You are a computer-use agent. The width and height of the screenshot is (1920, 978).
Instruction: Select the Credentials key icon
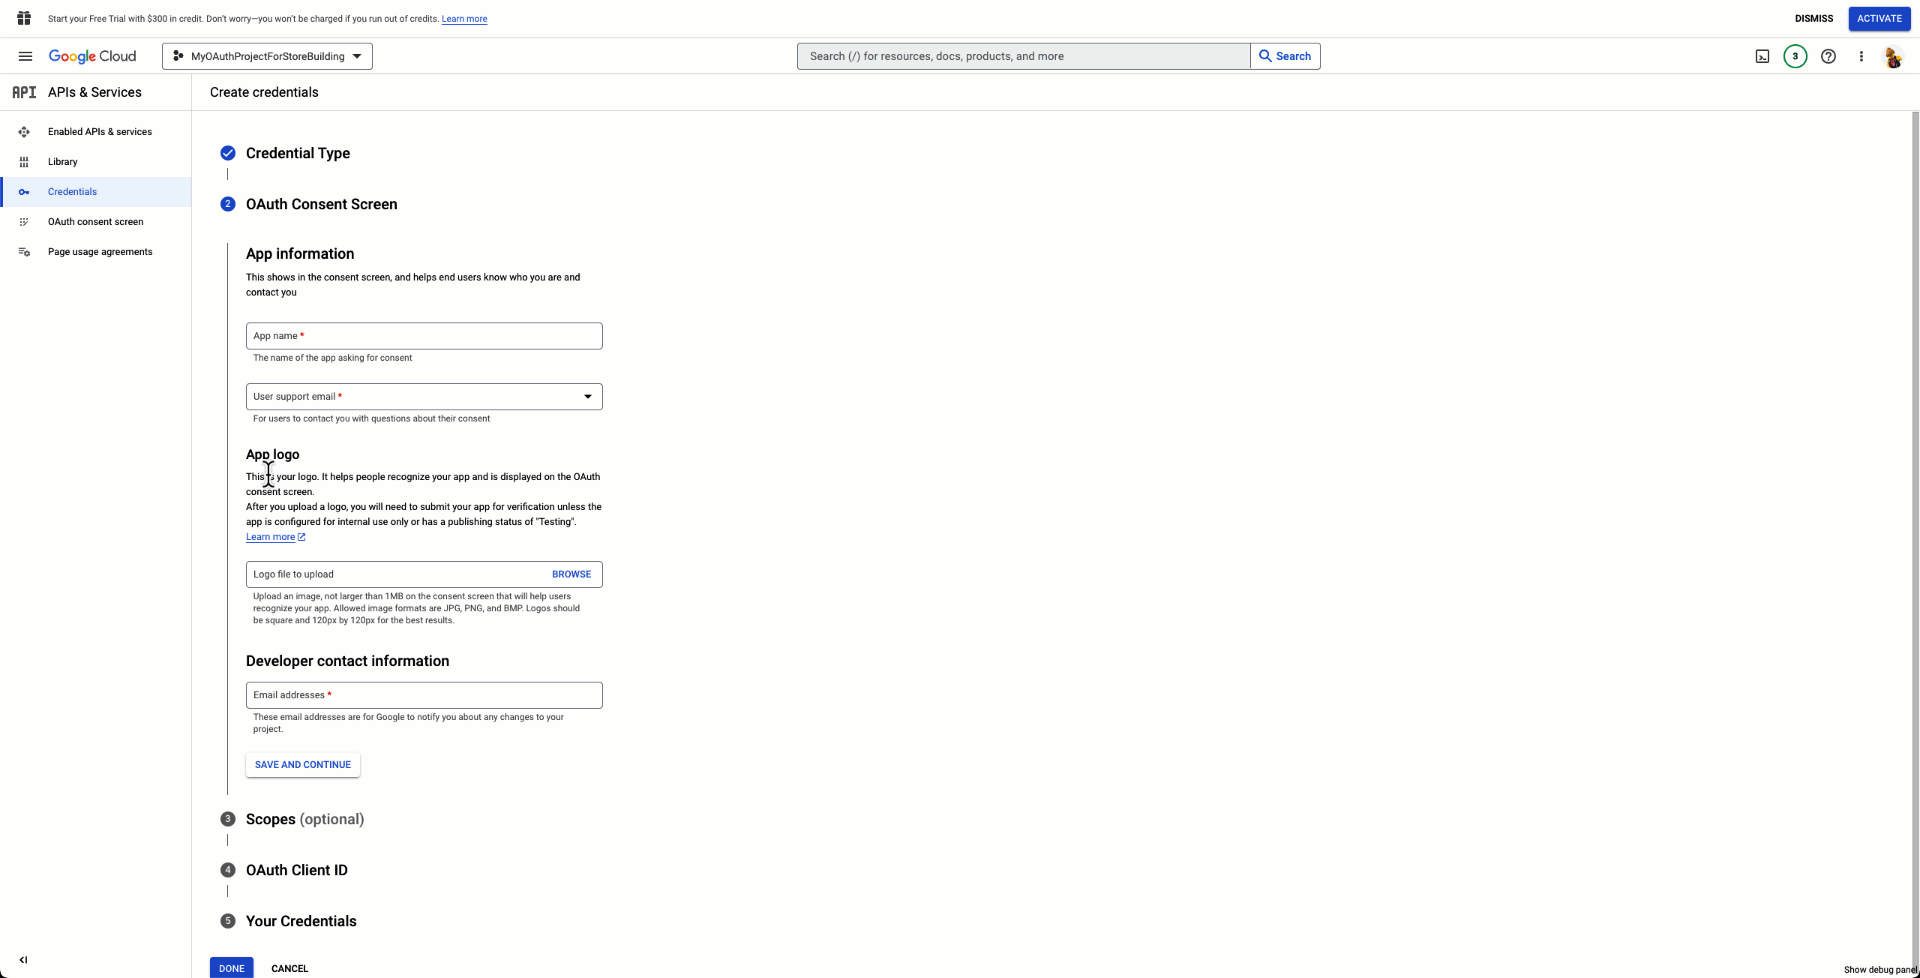(24, 191)
